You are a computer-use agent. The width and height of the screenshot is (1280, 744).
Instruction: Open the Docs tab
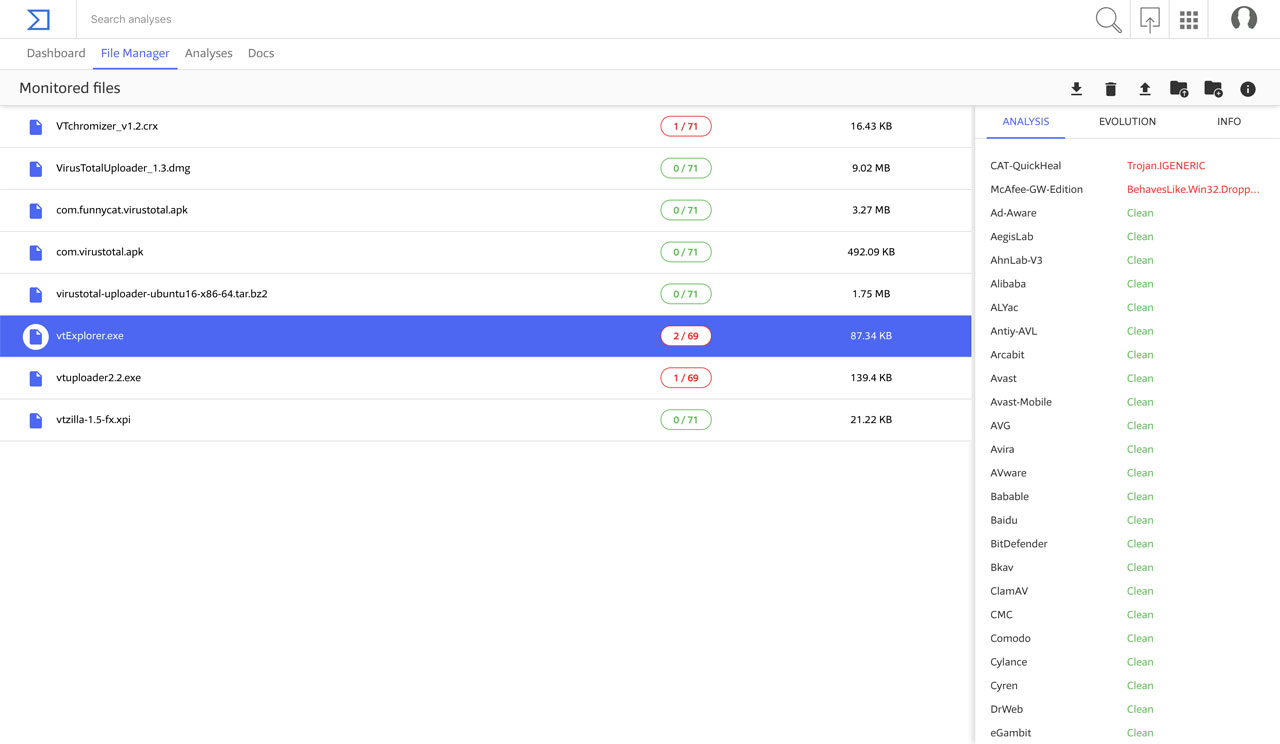coord(261,53)
